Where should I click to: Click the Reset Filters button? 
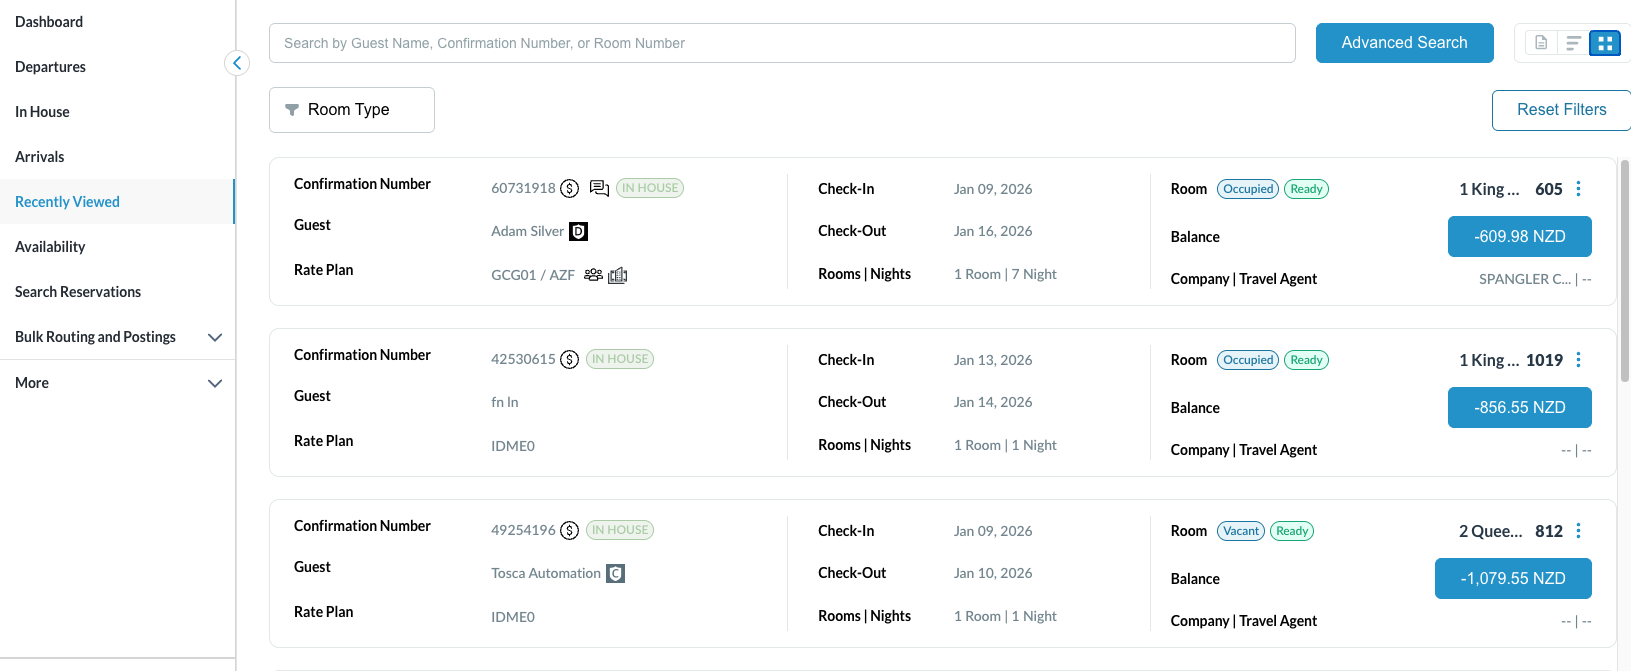[x=1560, y=110]
